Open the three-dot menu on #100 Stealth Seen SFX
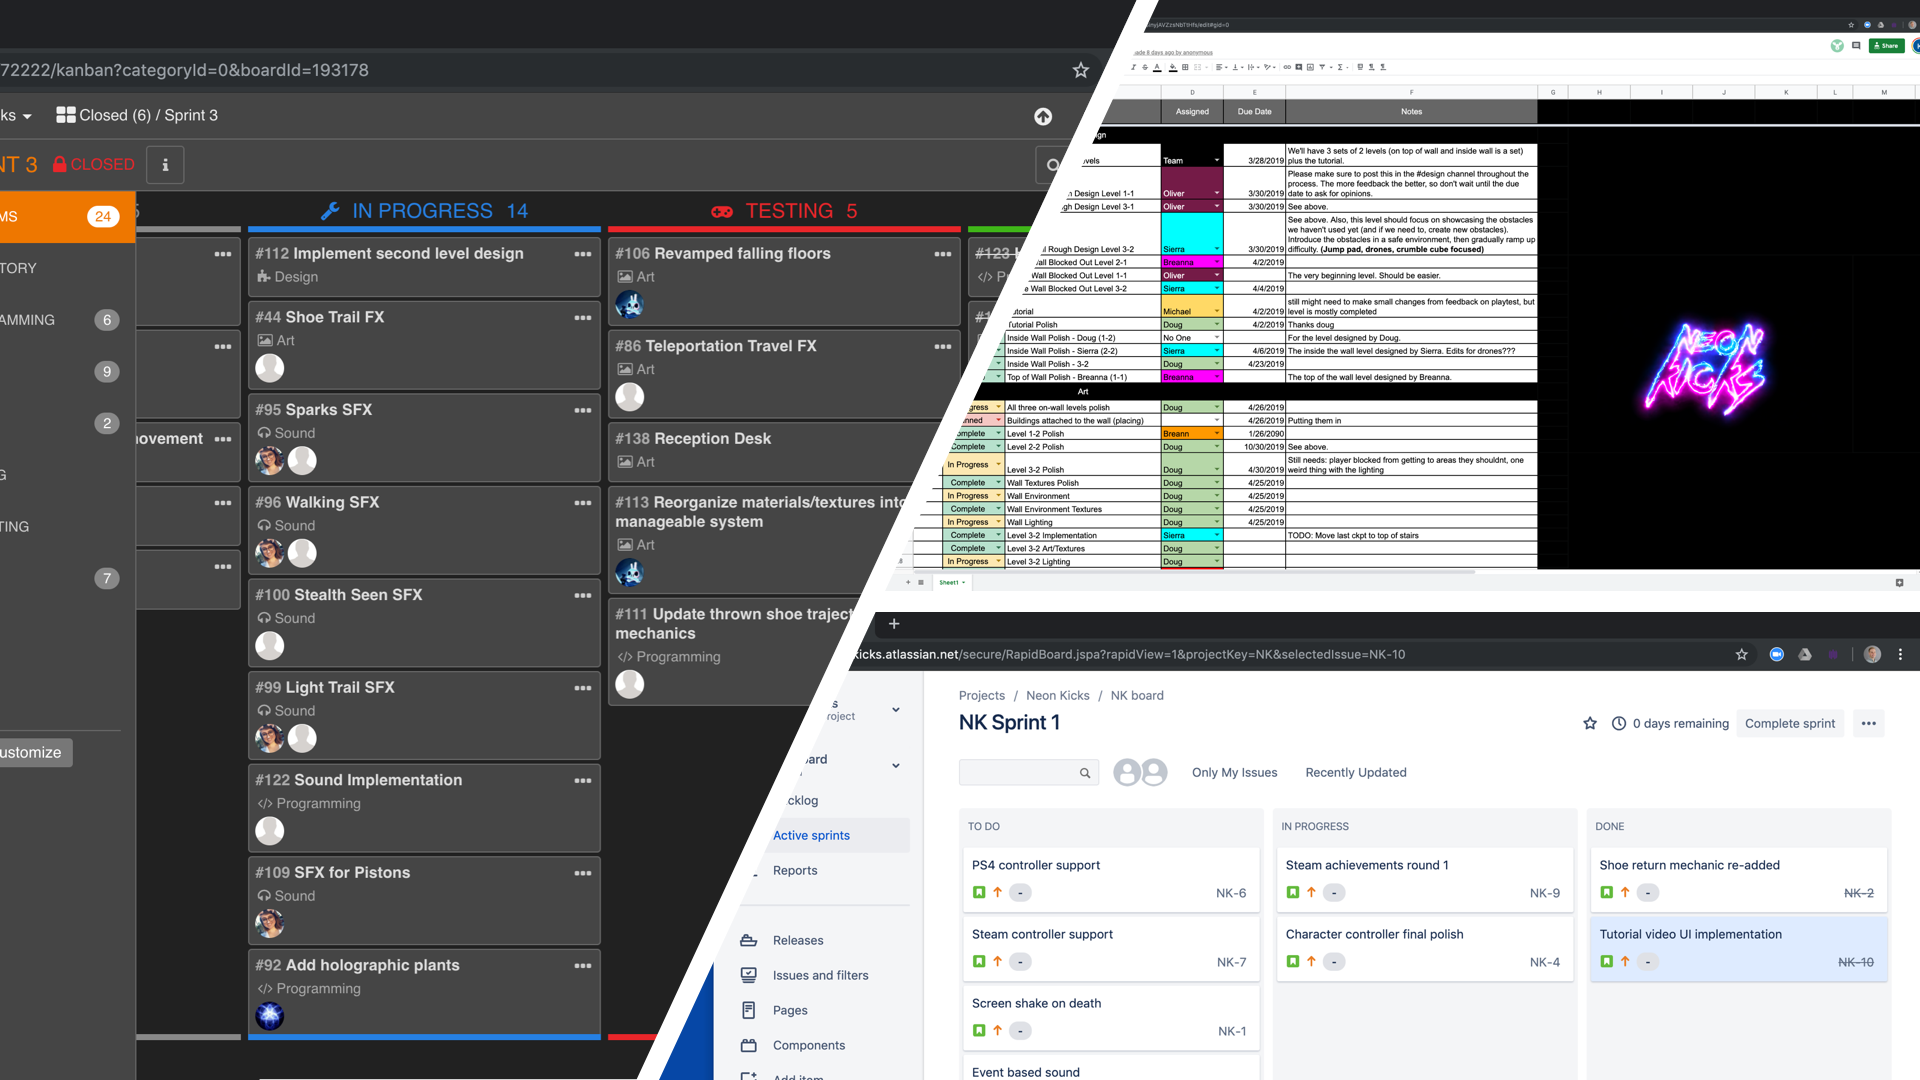Screen dimensions: 1920x1080 click(583, 596)
